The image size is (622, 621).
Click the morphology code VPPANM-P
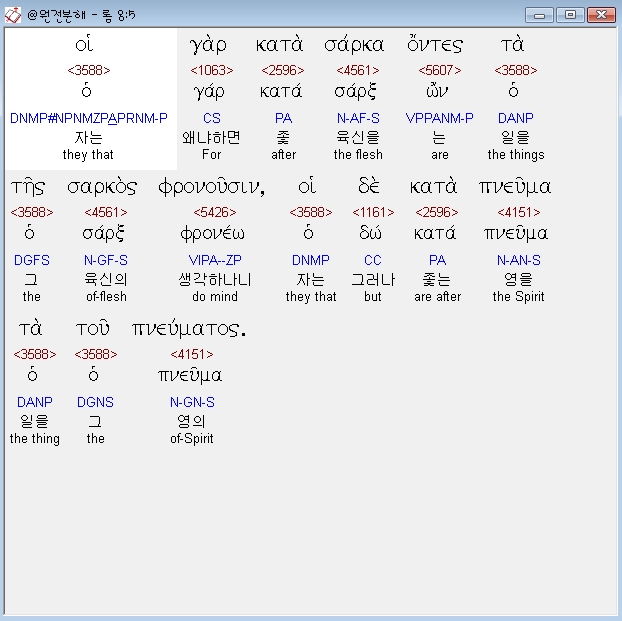(x=440, y=118)
